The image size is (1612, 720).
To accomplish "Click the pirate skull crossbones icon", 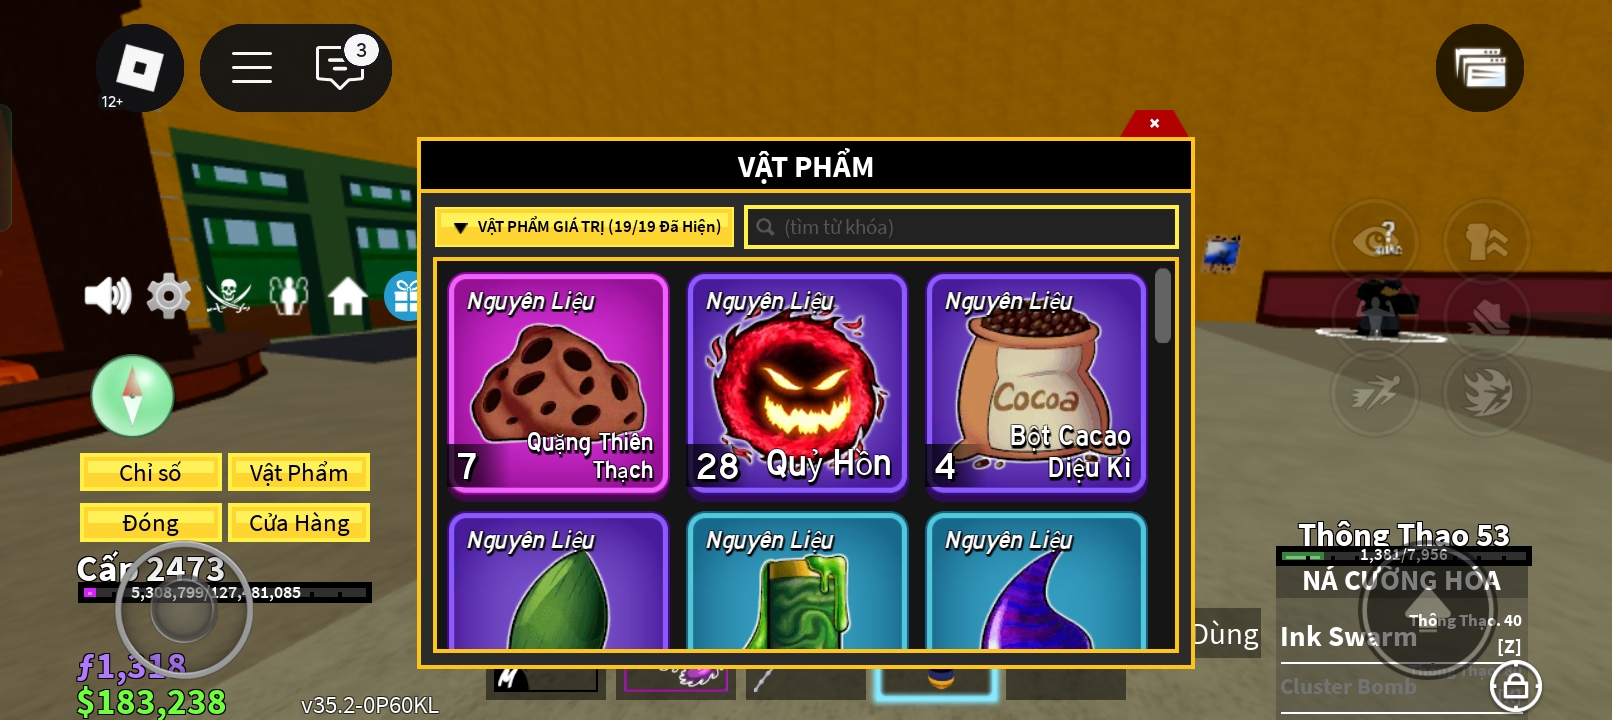I will [x=228, y=296].
